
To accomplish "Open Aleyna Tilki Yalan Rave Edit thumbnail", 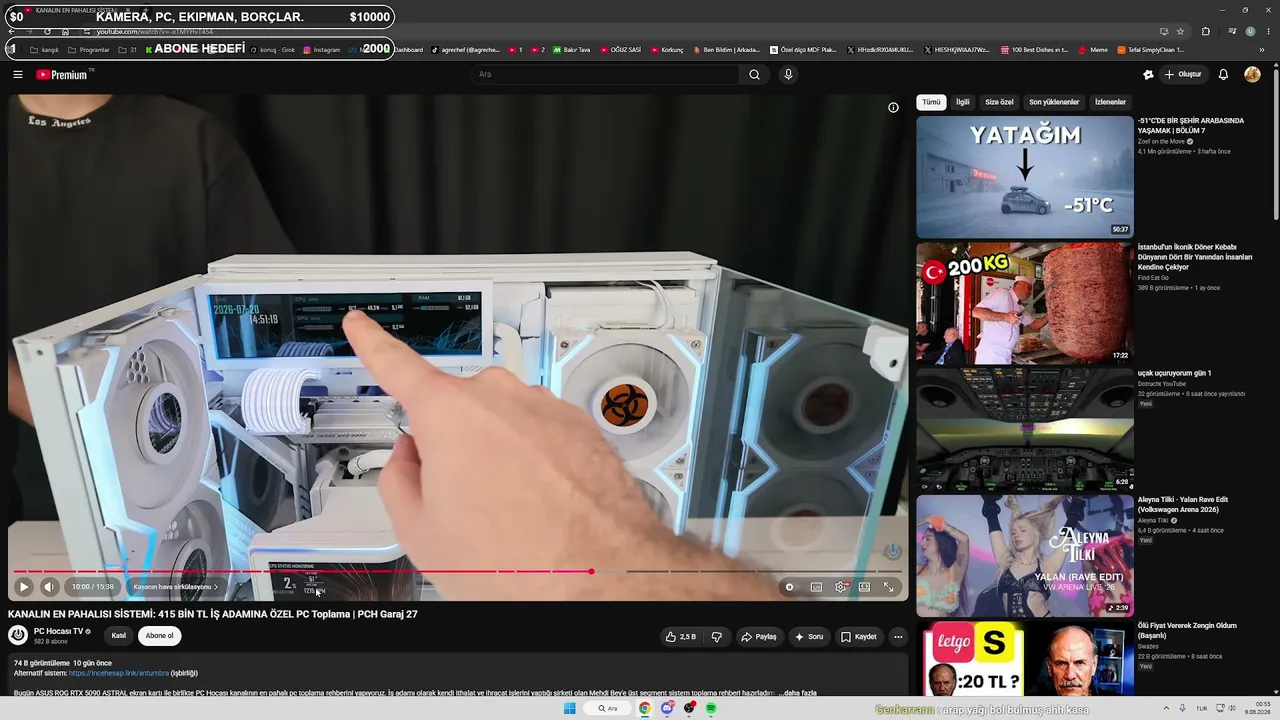I will [1025, 556].
